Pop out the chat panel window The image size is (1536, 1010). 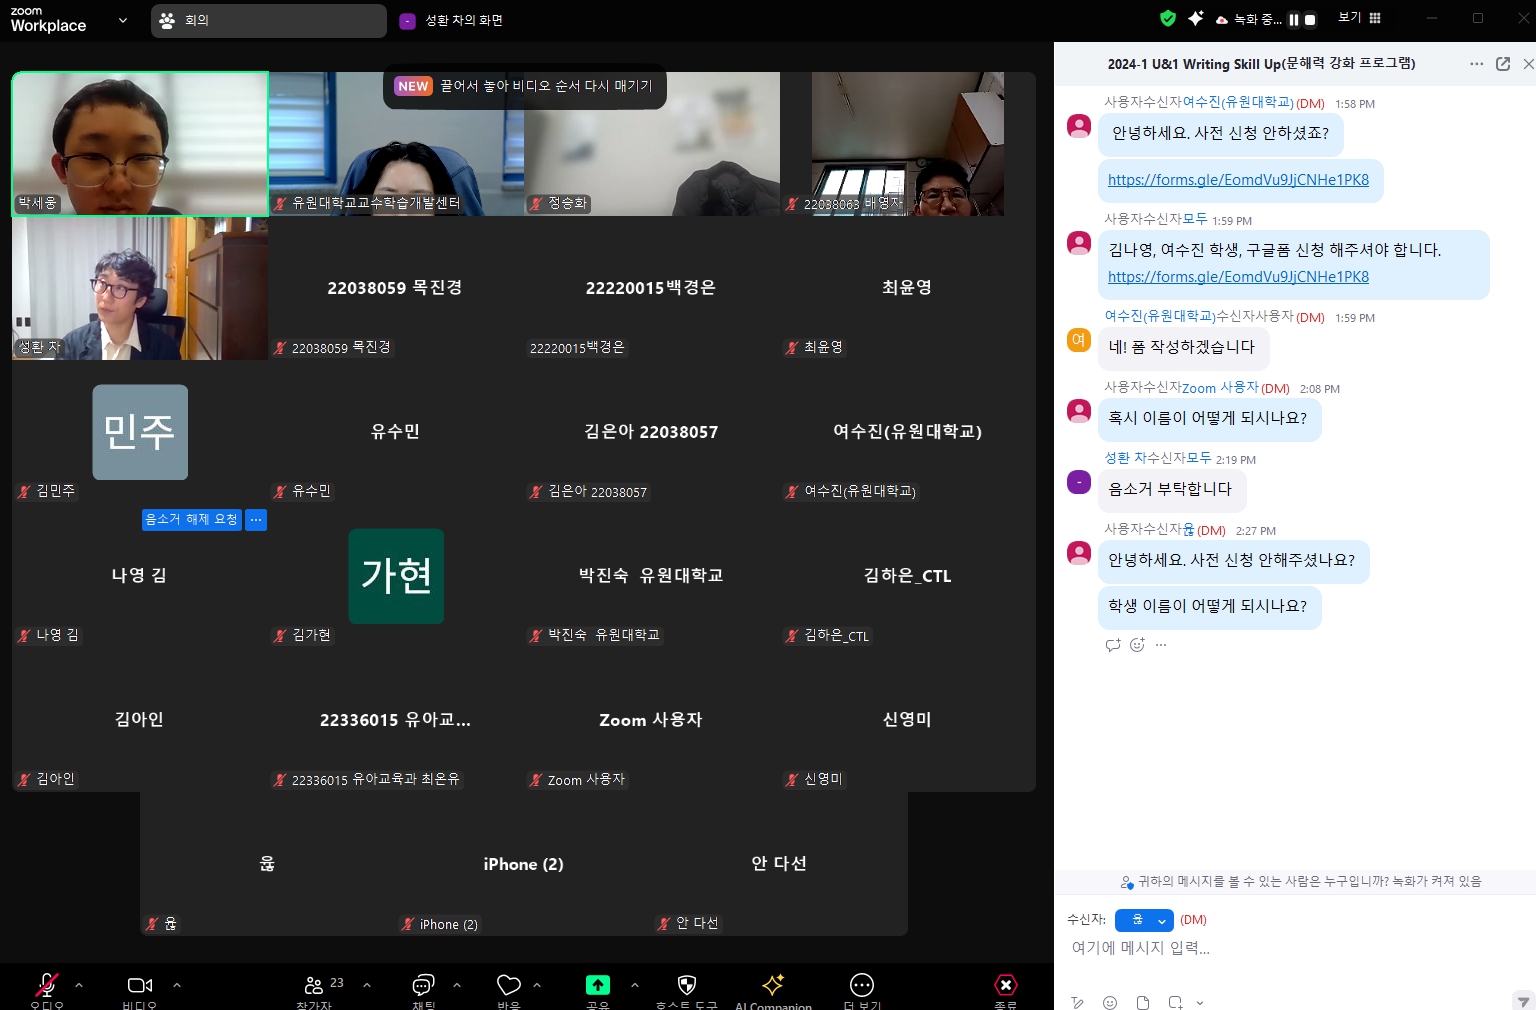pos(1502,64)
